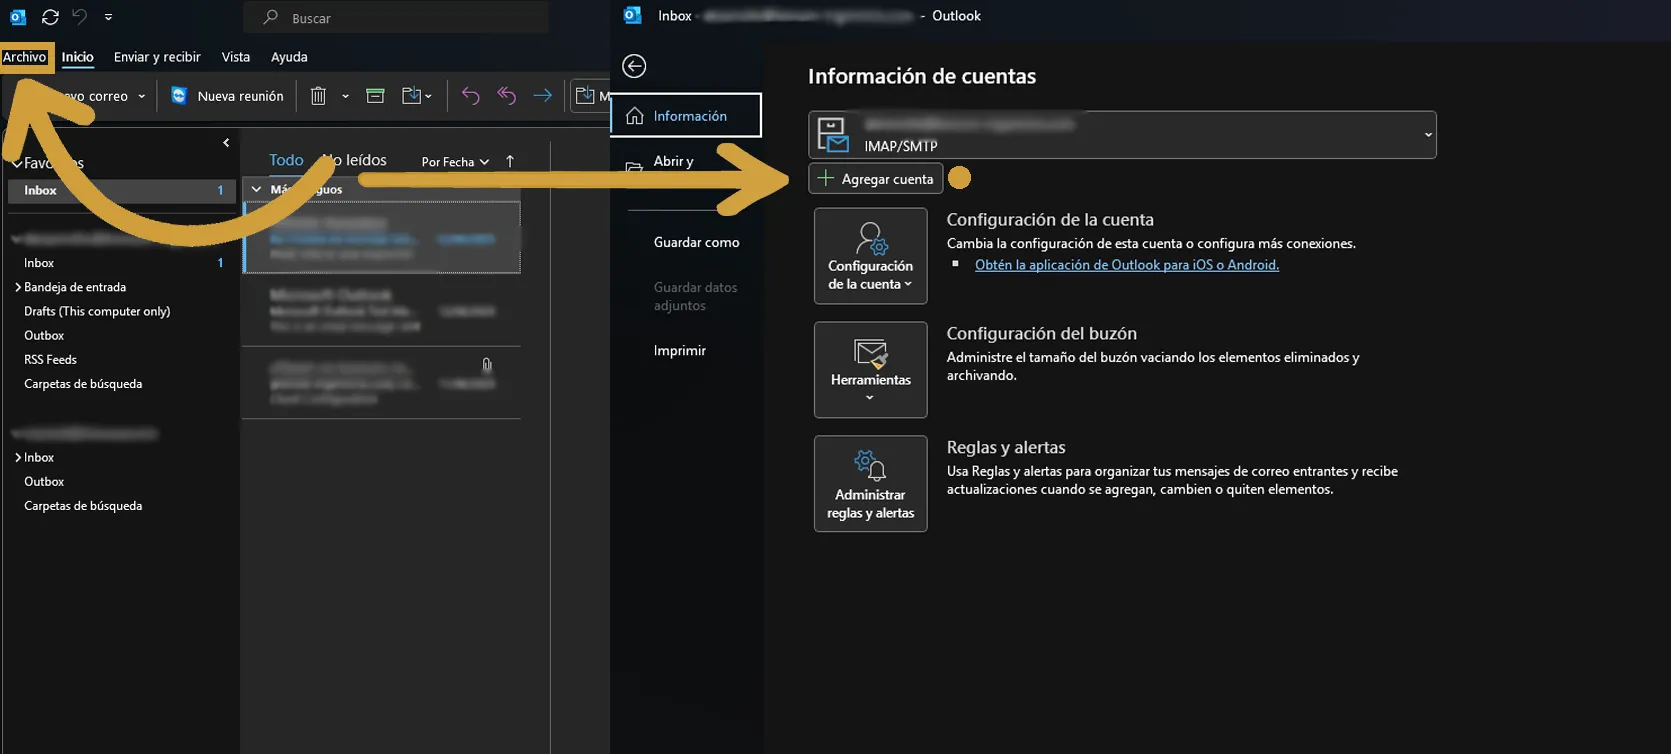Choose Imprimir in backstage menu
1671x754 pixels.
coord(680,350)
